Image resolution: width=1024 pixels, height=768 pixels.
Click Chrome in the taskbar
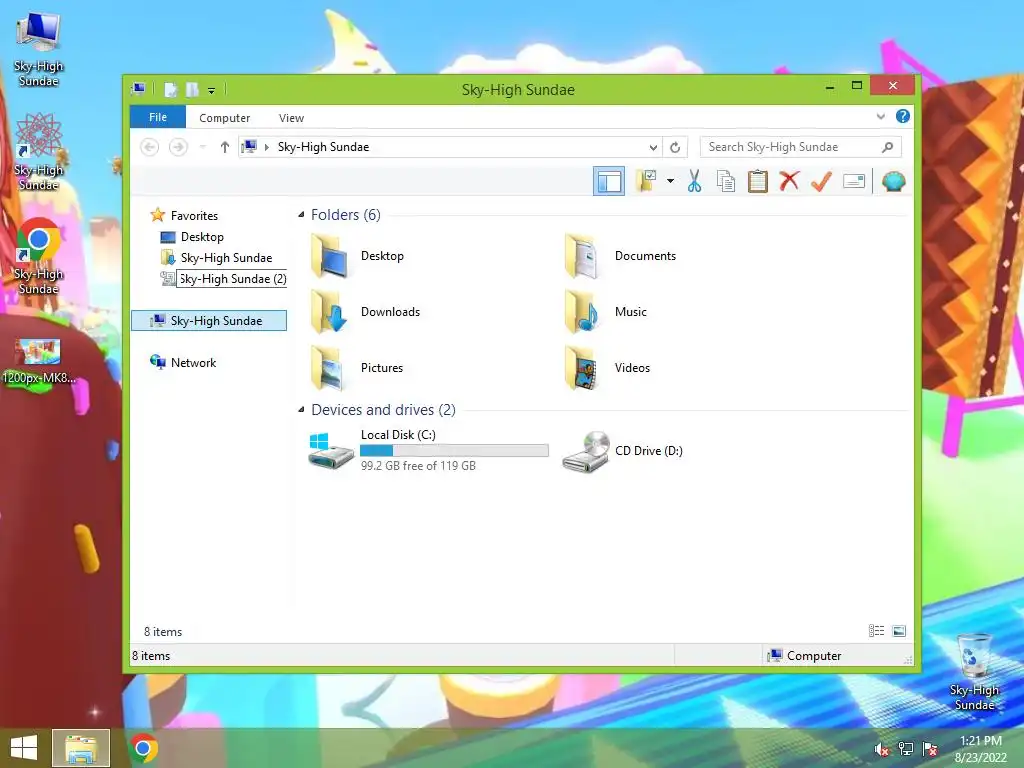click(144, 748)
